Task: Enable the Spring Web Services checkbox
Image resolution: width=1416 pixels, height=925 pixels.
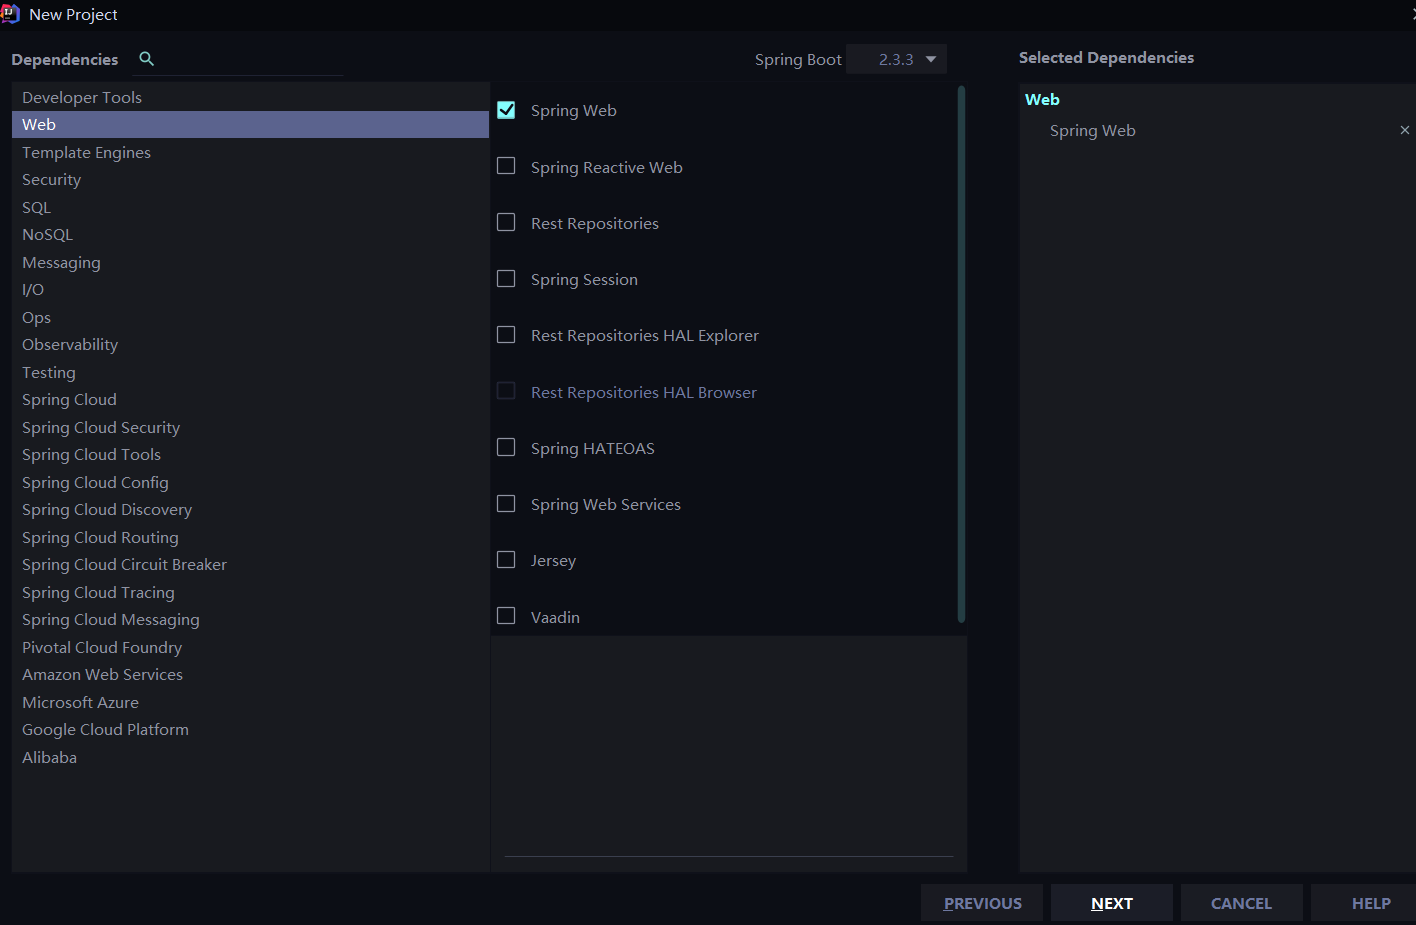Action: [x=506, y=503]
